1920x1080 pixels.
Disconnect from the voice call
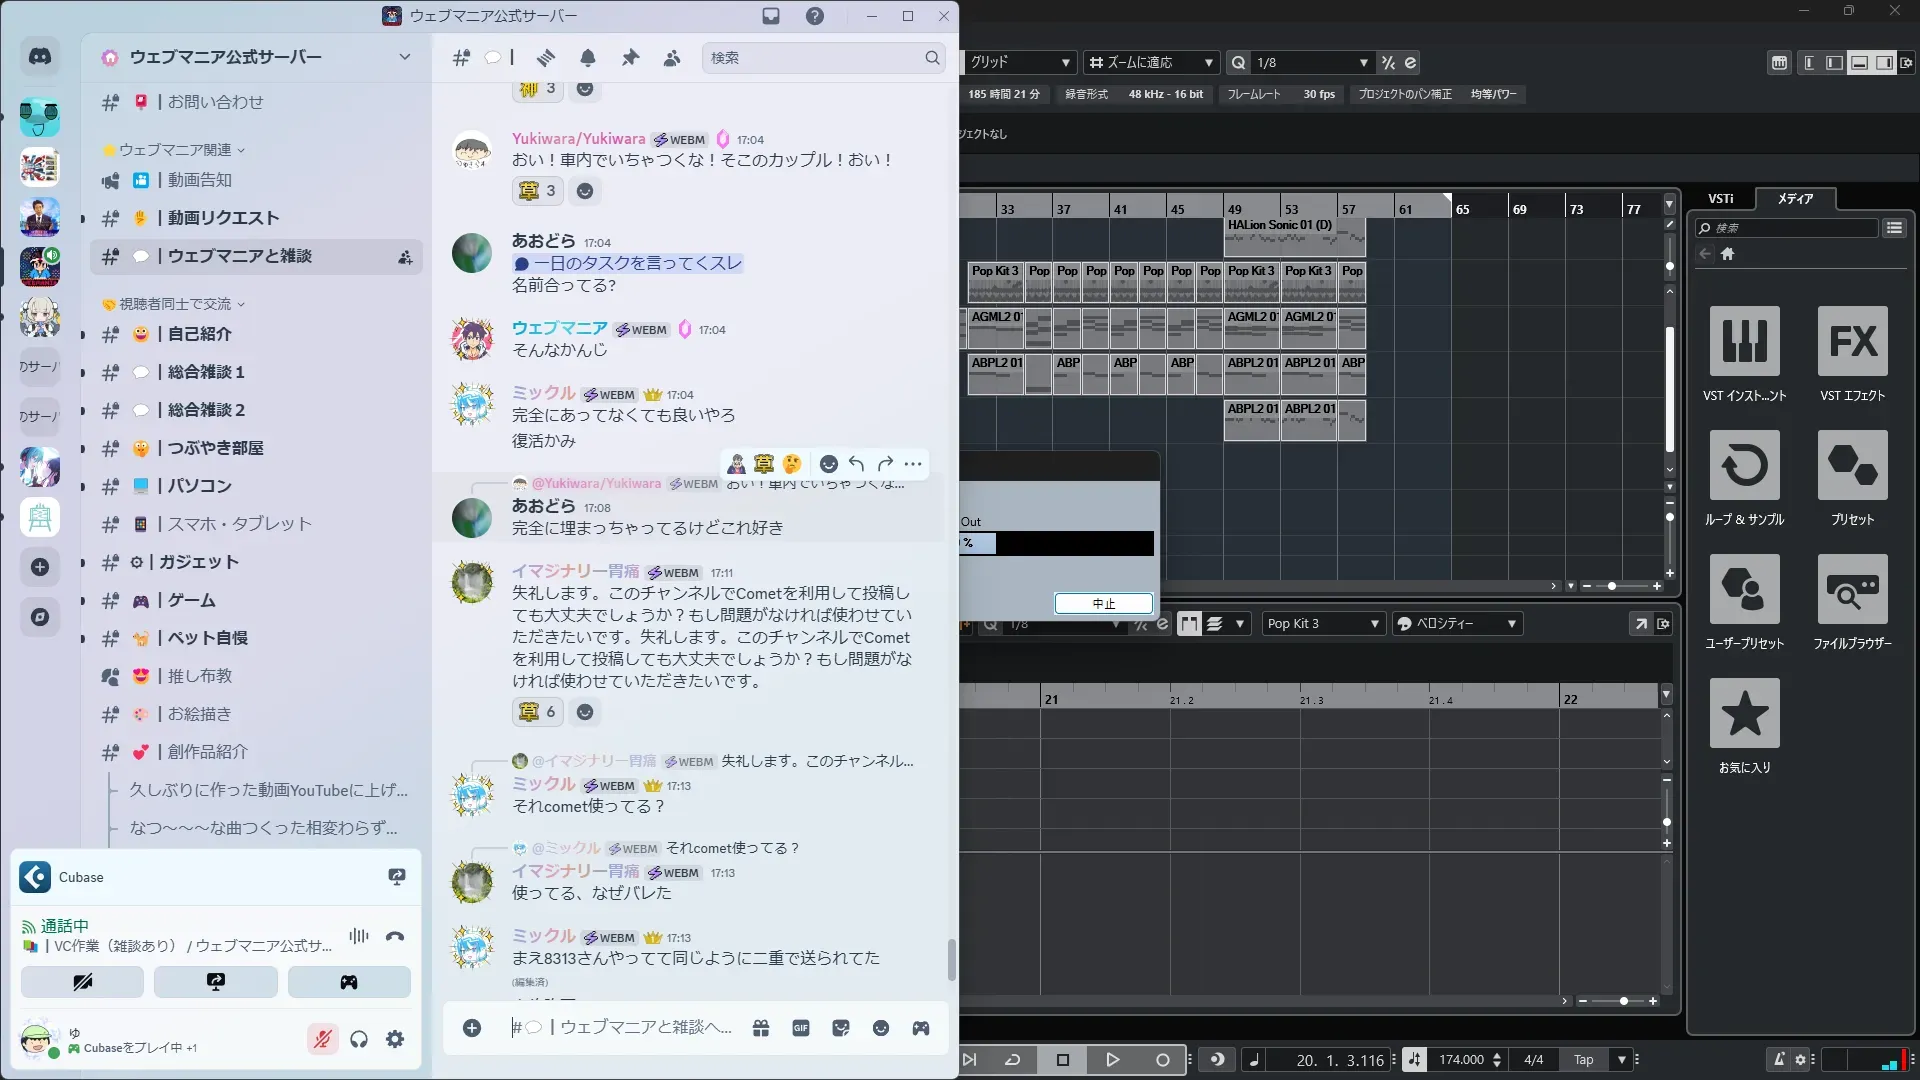pyautogui.click(x=395, y=937)
